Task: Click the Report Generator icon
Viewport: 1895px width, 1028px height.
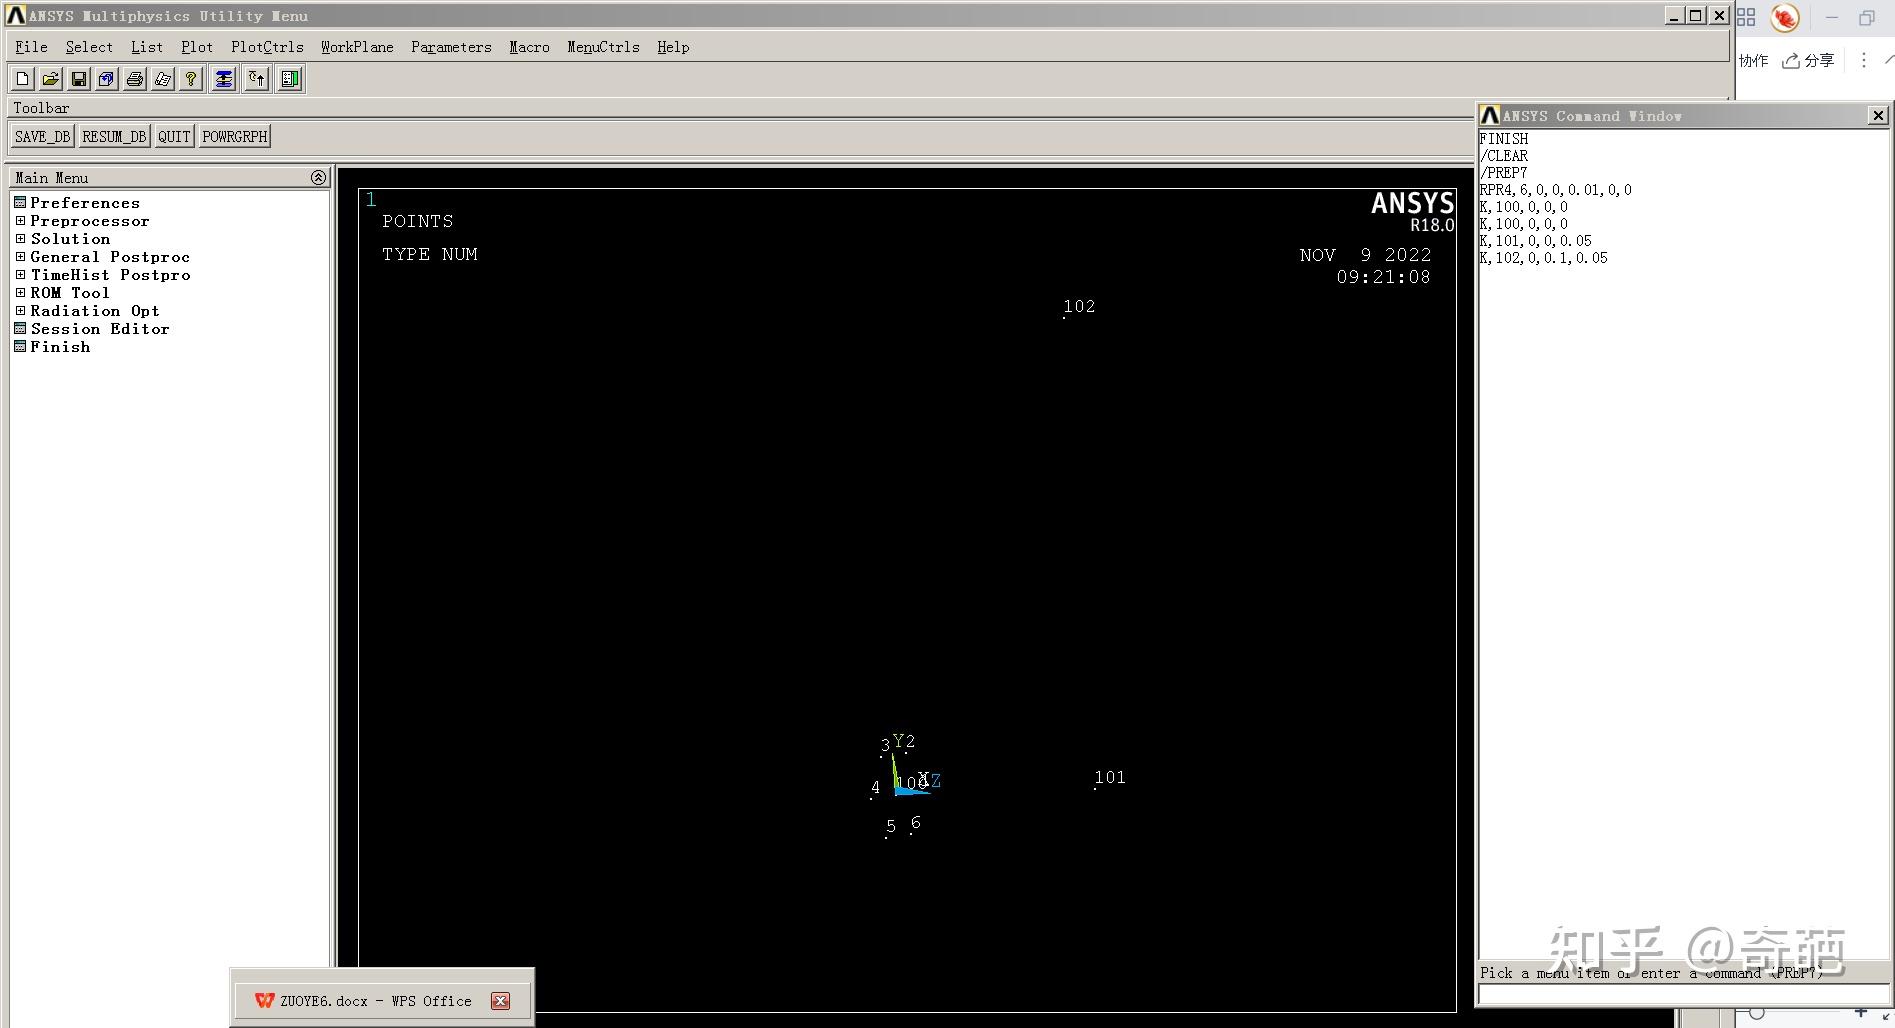Action: [x=163, y=79]
